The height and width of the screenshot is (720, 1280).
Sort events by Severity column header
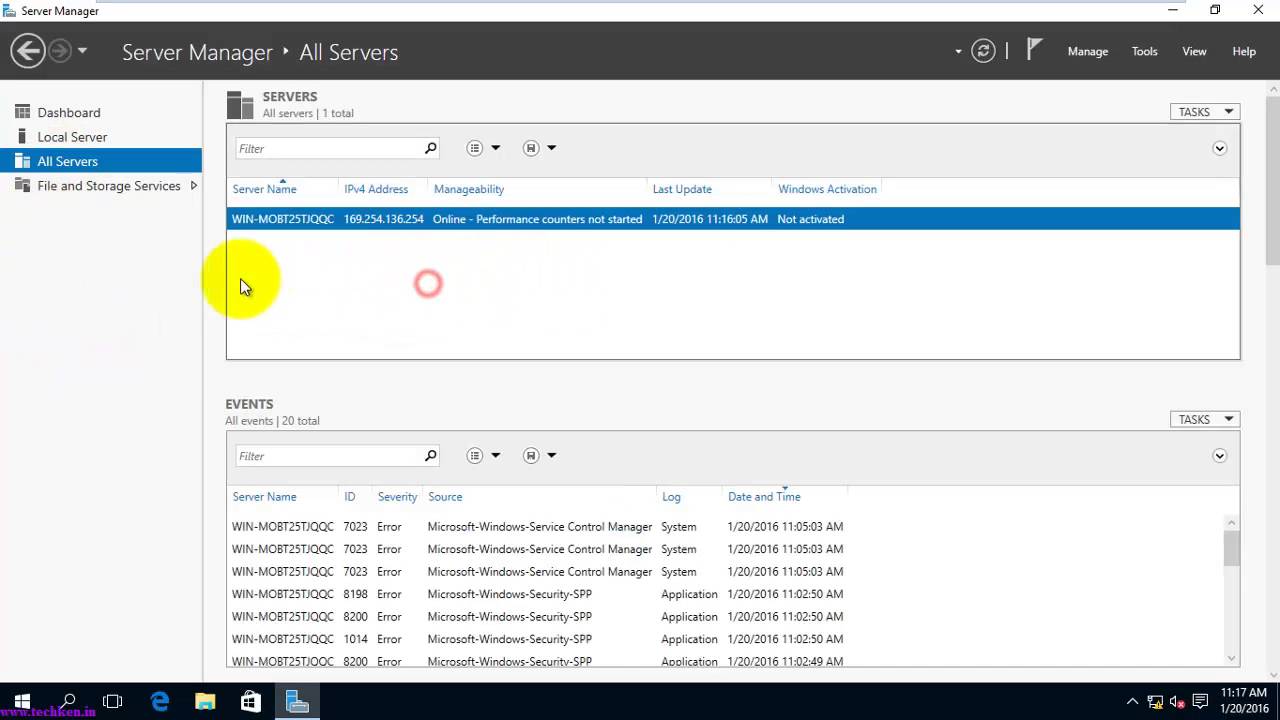pyautogui.click(x=397, y=496)
